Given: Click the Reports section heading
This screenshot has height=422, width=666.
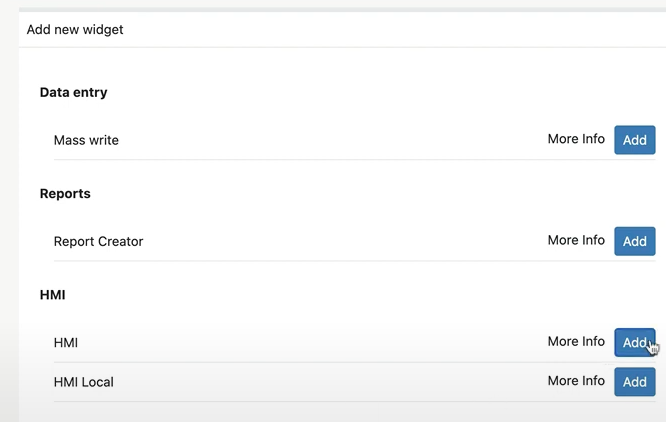Looking at the screenshot, I should point(65,194).
